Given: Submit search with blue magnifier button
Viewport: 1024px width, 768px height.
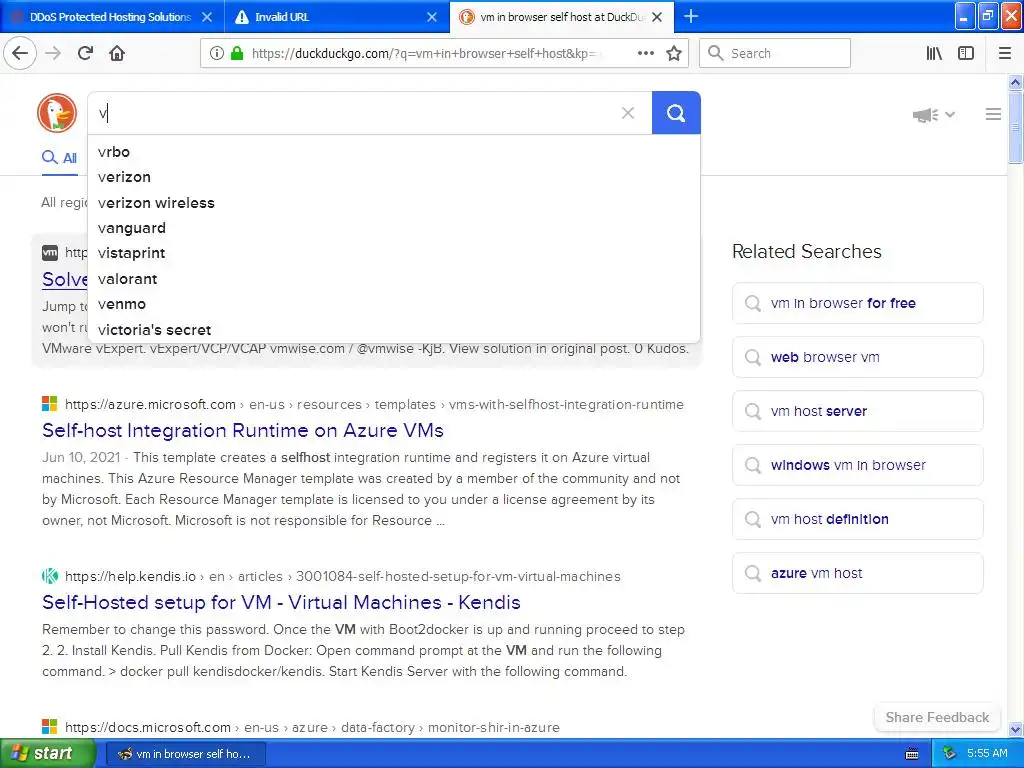Looking at the screenshot, I should pos(676,113).
